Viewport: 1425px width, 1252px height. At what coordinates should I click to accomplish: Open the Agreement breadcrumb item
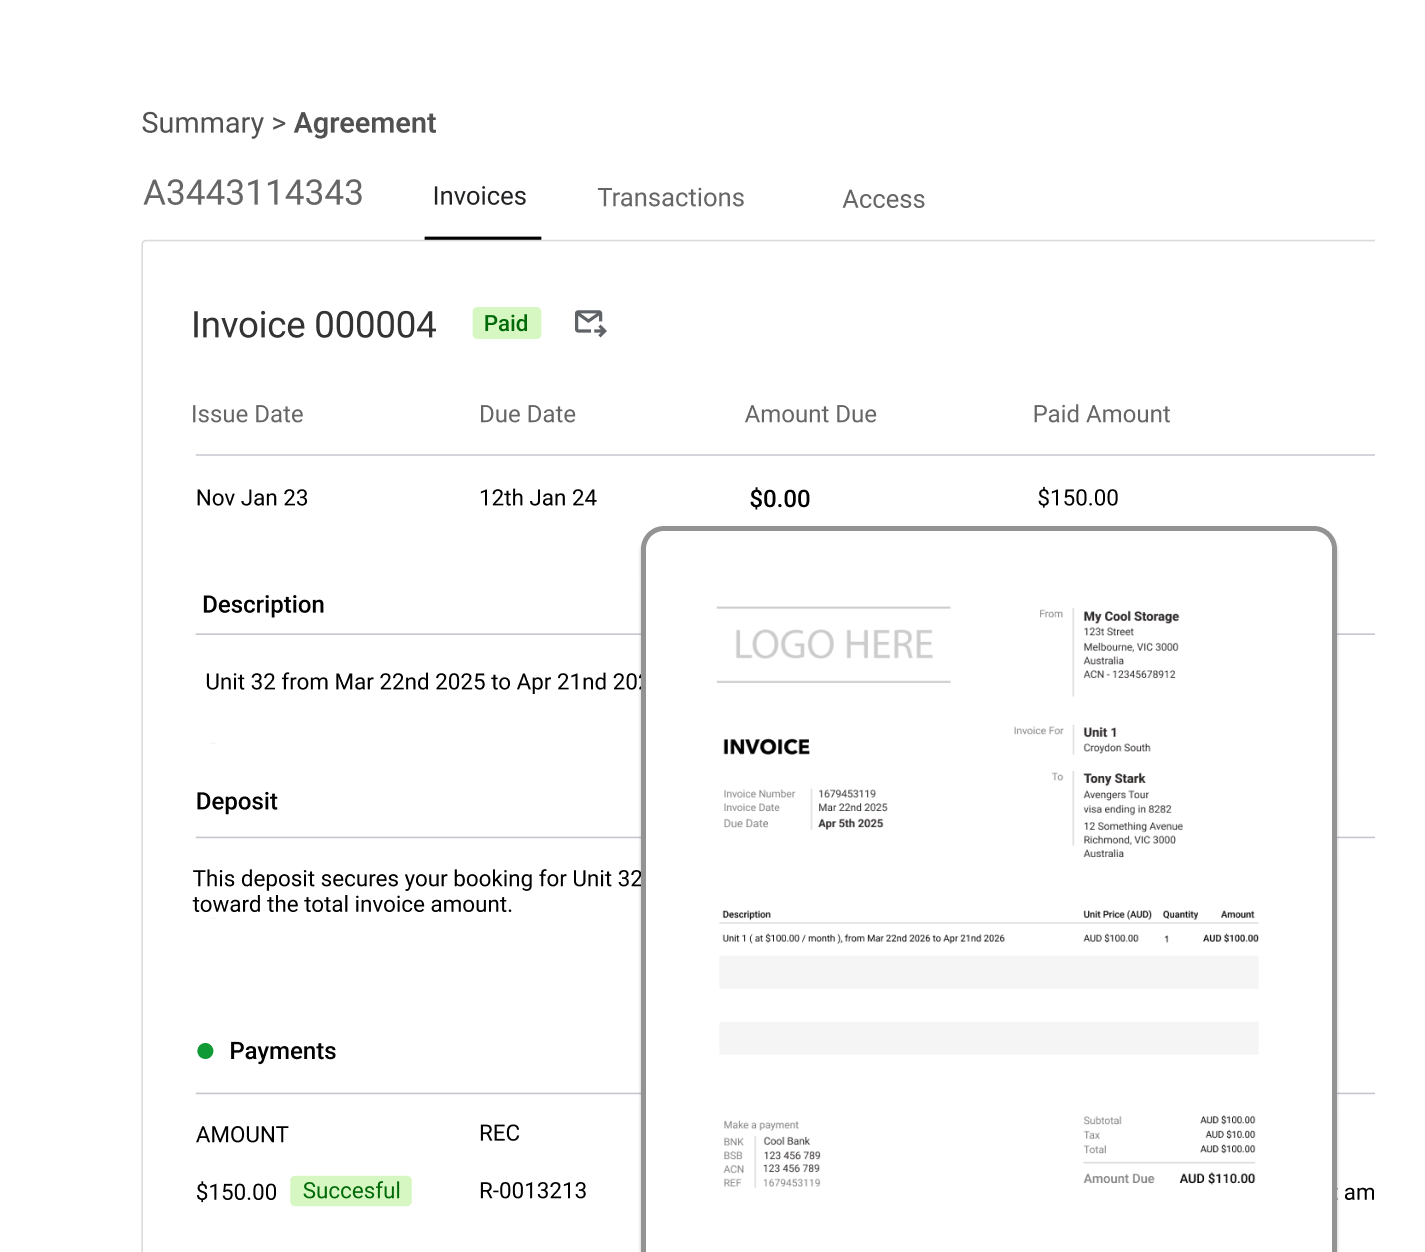pos(364,122)
